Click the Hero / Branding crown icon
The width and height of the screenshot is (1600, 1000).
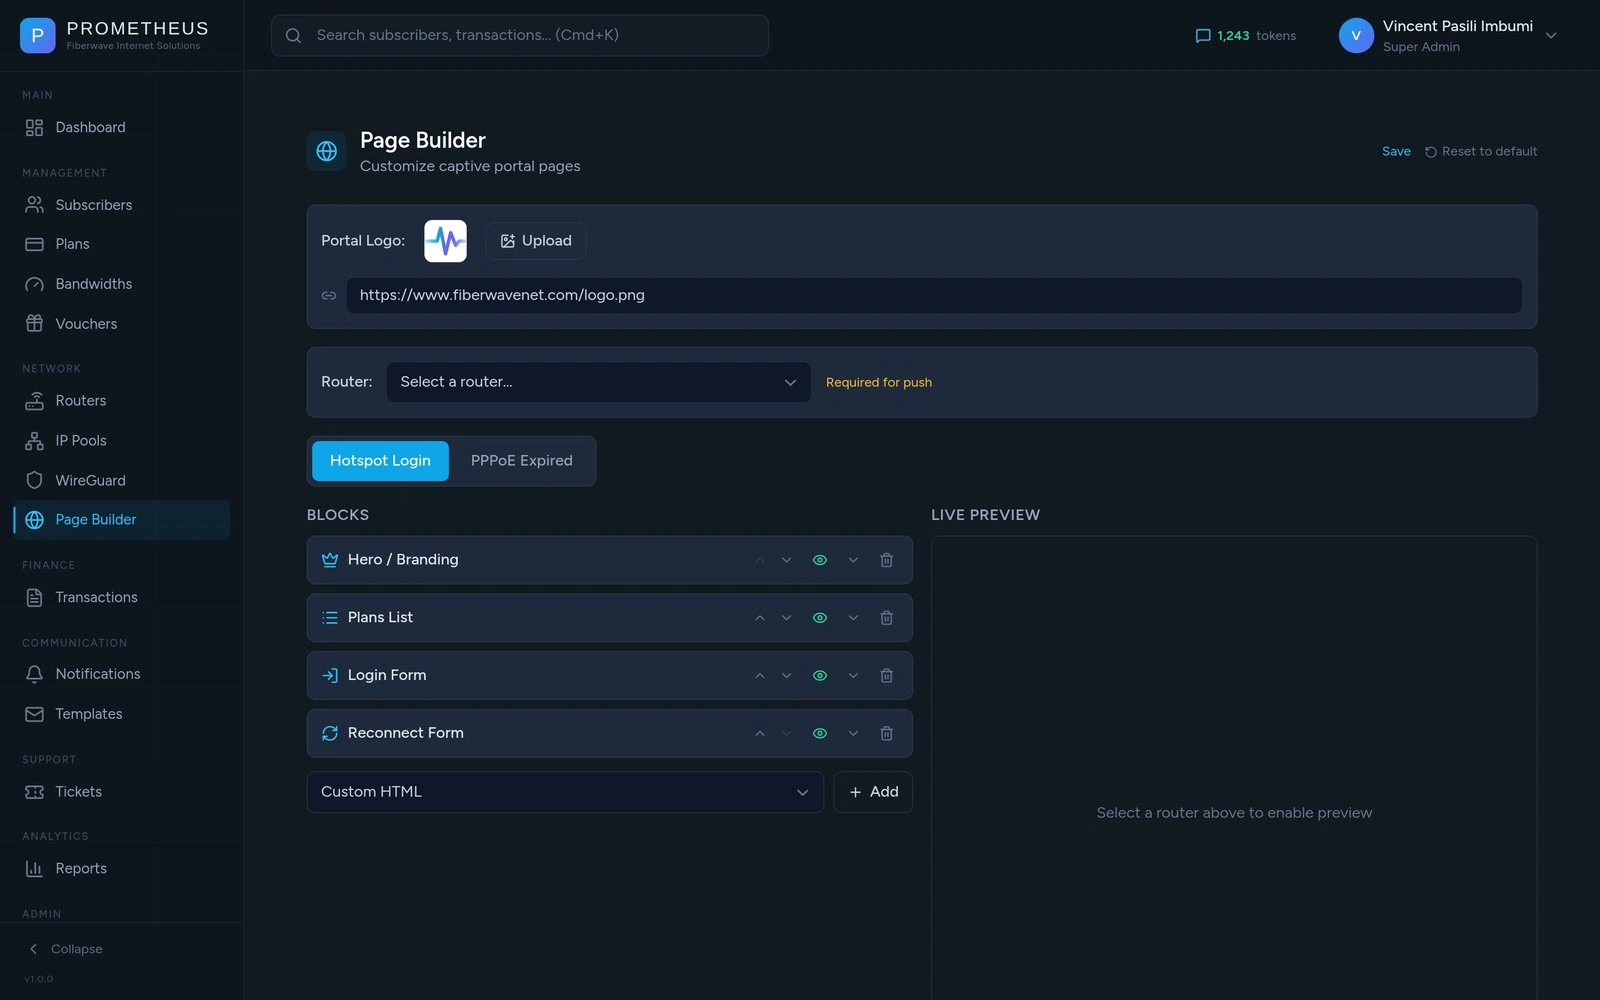pyautogui.click(x=329, y=560)
